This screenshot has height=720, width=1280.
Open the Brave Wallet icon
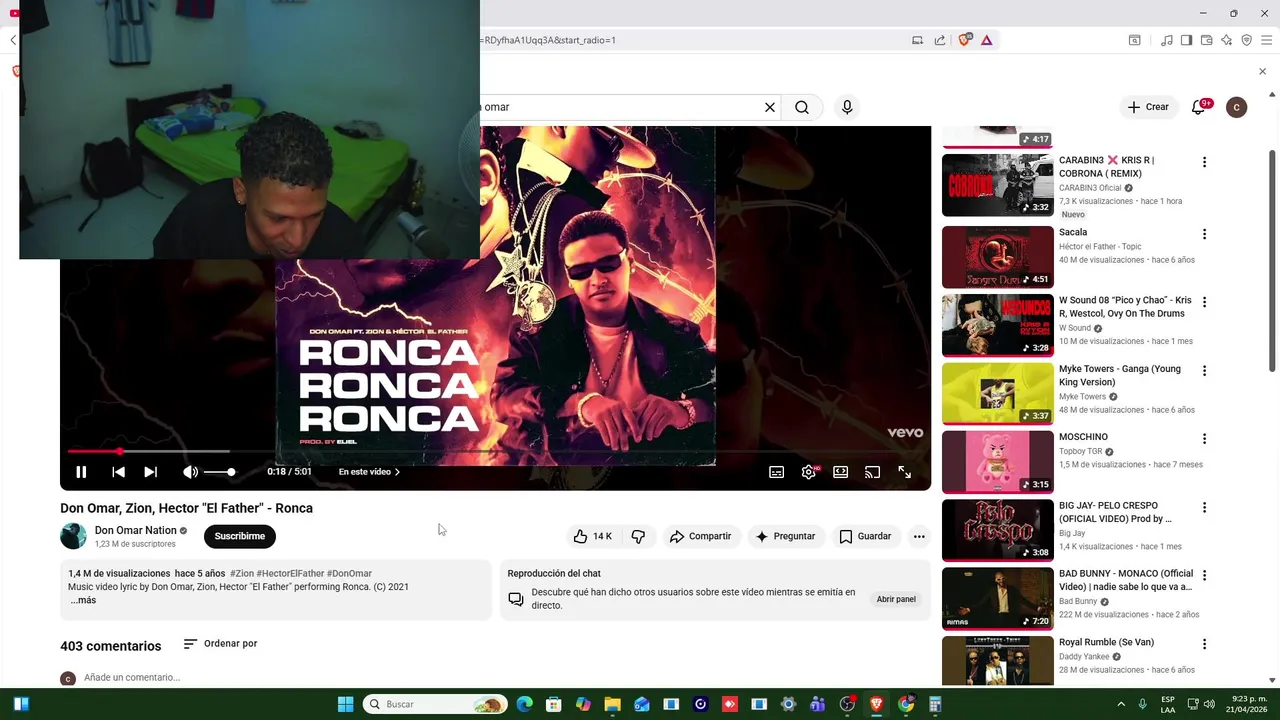point(1206,40)
